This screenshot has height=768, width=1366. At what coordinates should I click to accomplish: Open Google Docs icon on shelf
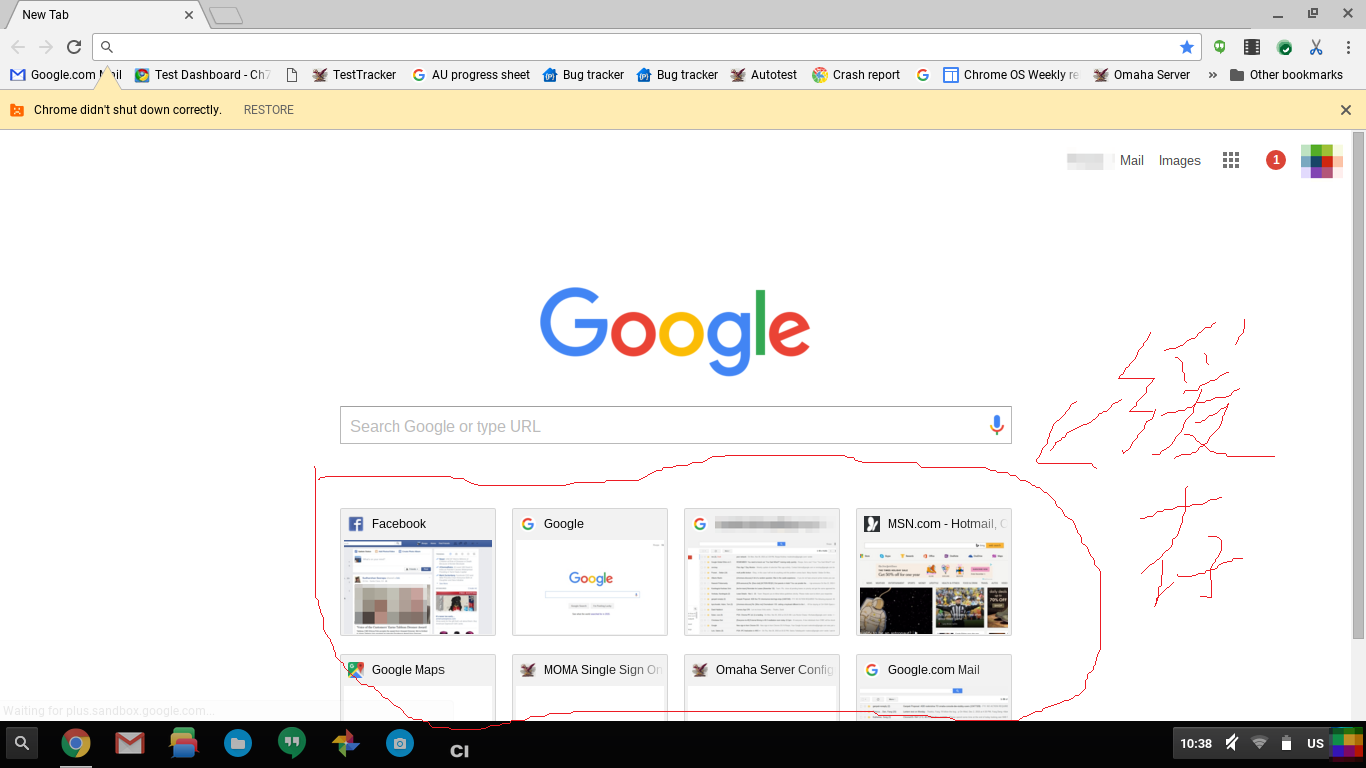(183, 743)
